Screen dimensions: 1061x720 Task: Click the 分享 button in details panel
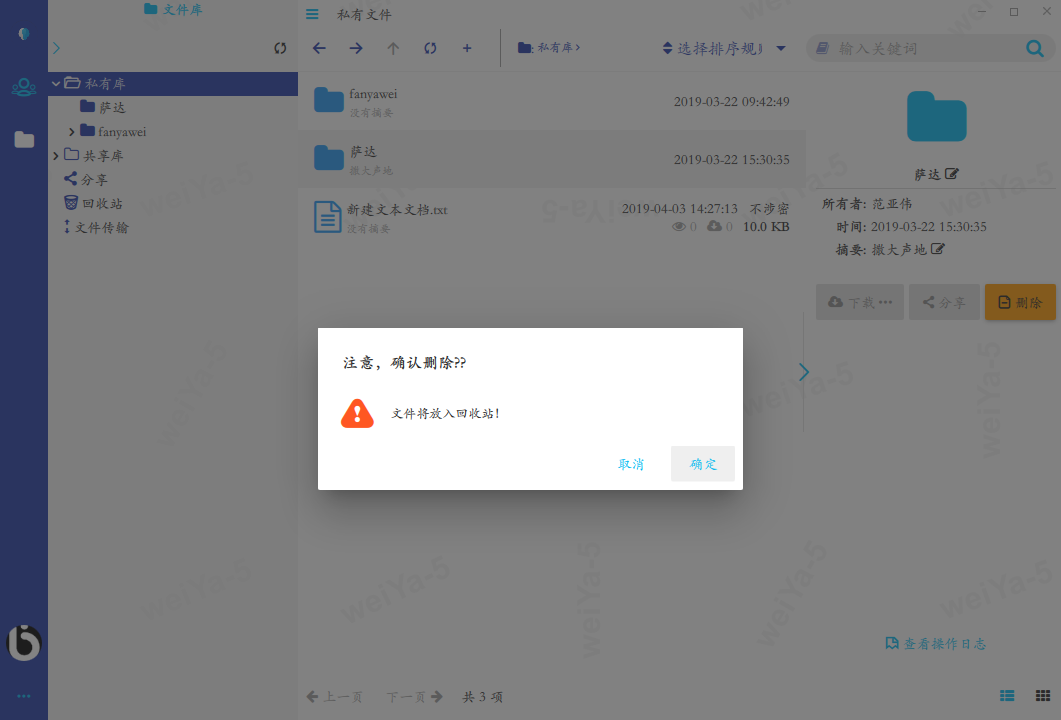pyautogui.click(x=944, y=302)
